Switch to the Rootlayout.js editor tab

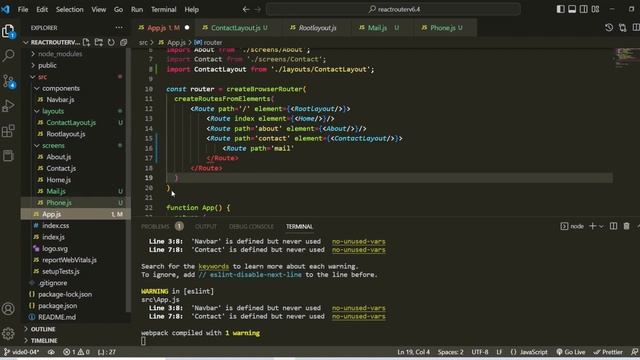[317, 28]
